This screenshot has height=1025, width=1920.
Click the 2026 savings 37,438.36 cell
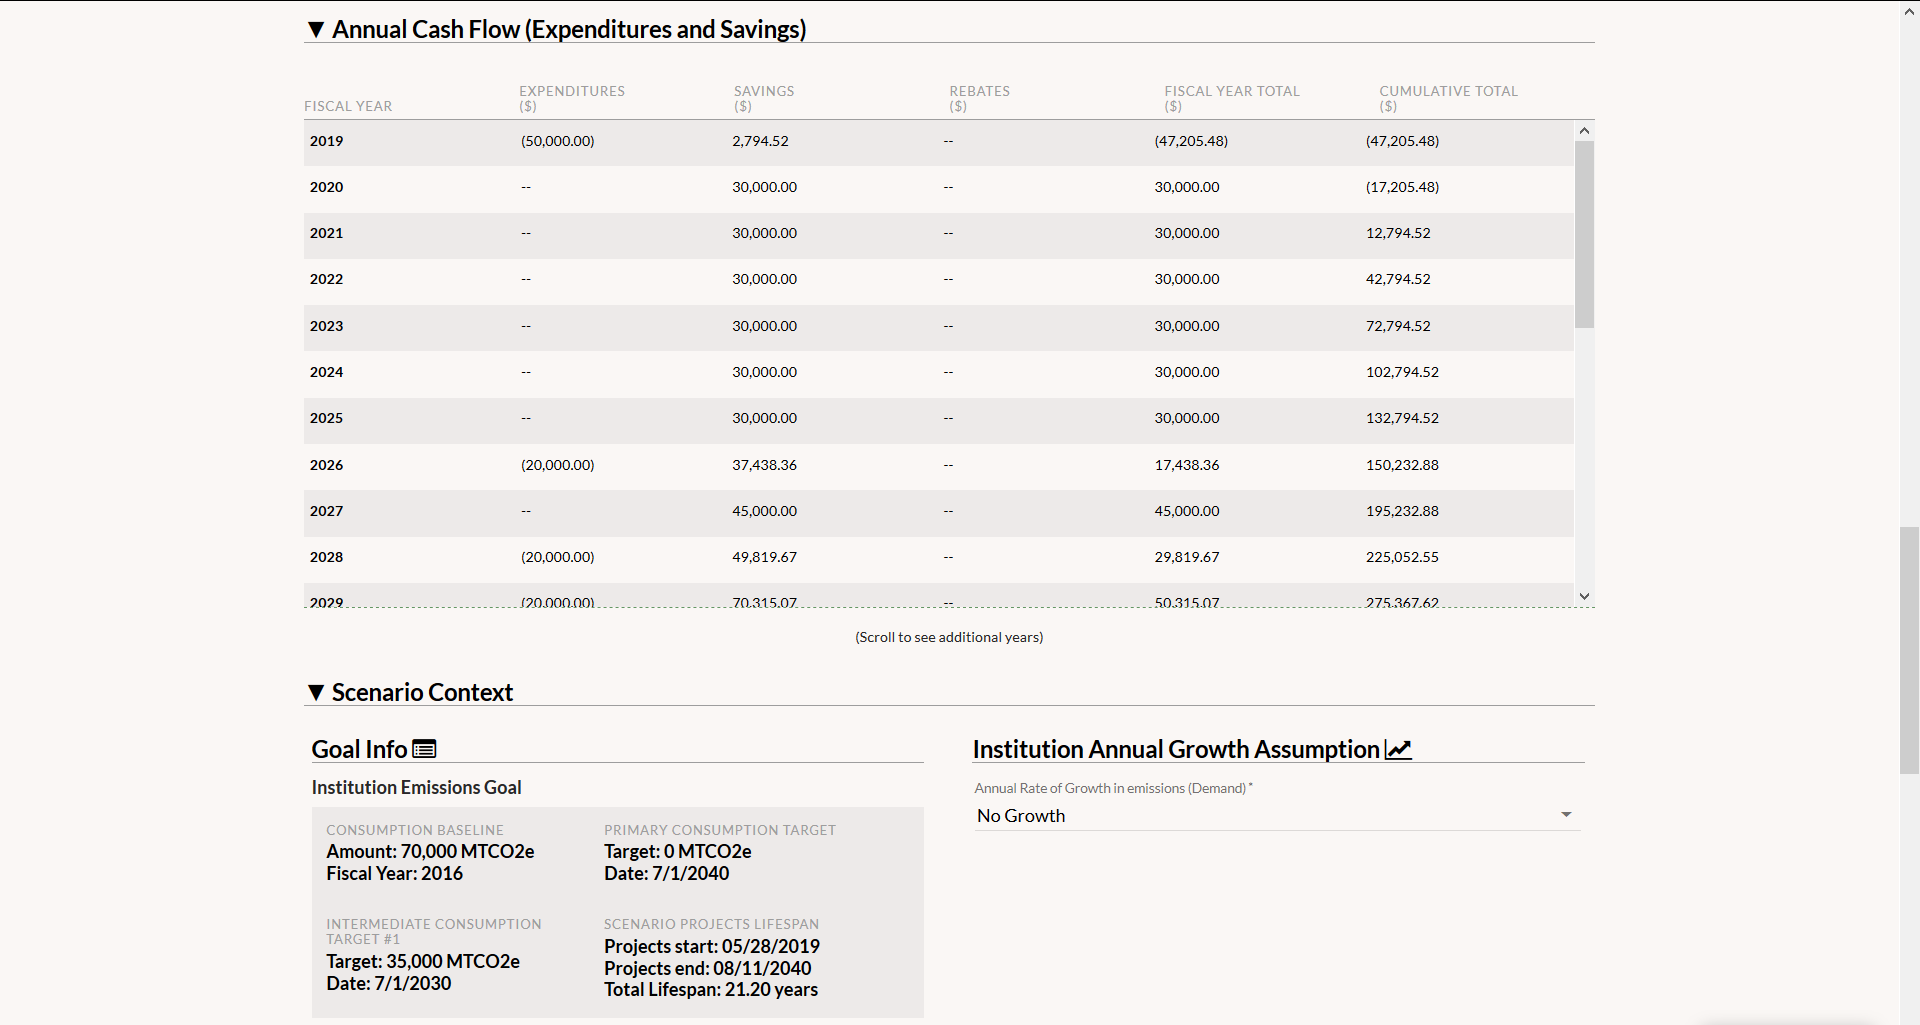[x=764, y=465]
